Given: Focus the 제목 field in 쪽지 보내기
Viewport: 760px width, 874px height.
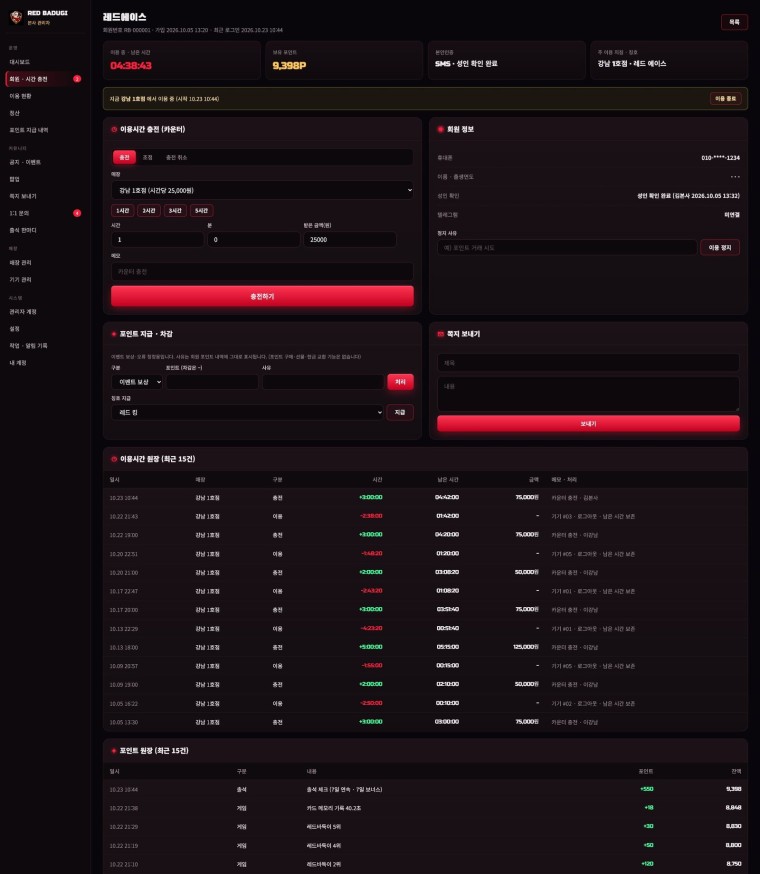Looking at the screenshot, I should [x=588, y=363].
